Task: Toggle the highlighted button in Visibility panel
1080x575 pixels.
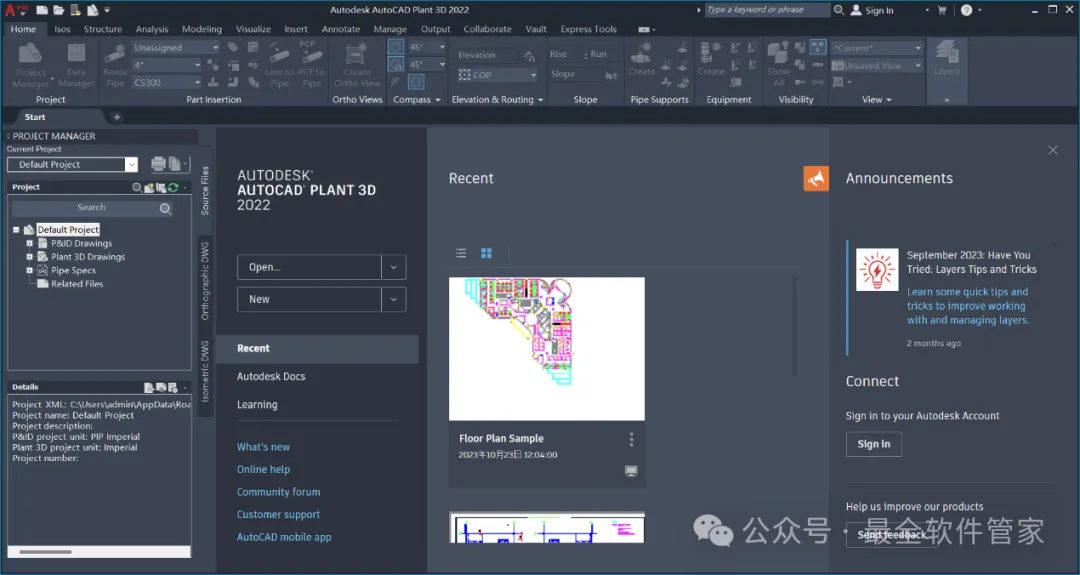Action: (x=818, y=47)
